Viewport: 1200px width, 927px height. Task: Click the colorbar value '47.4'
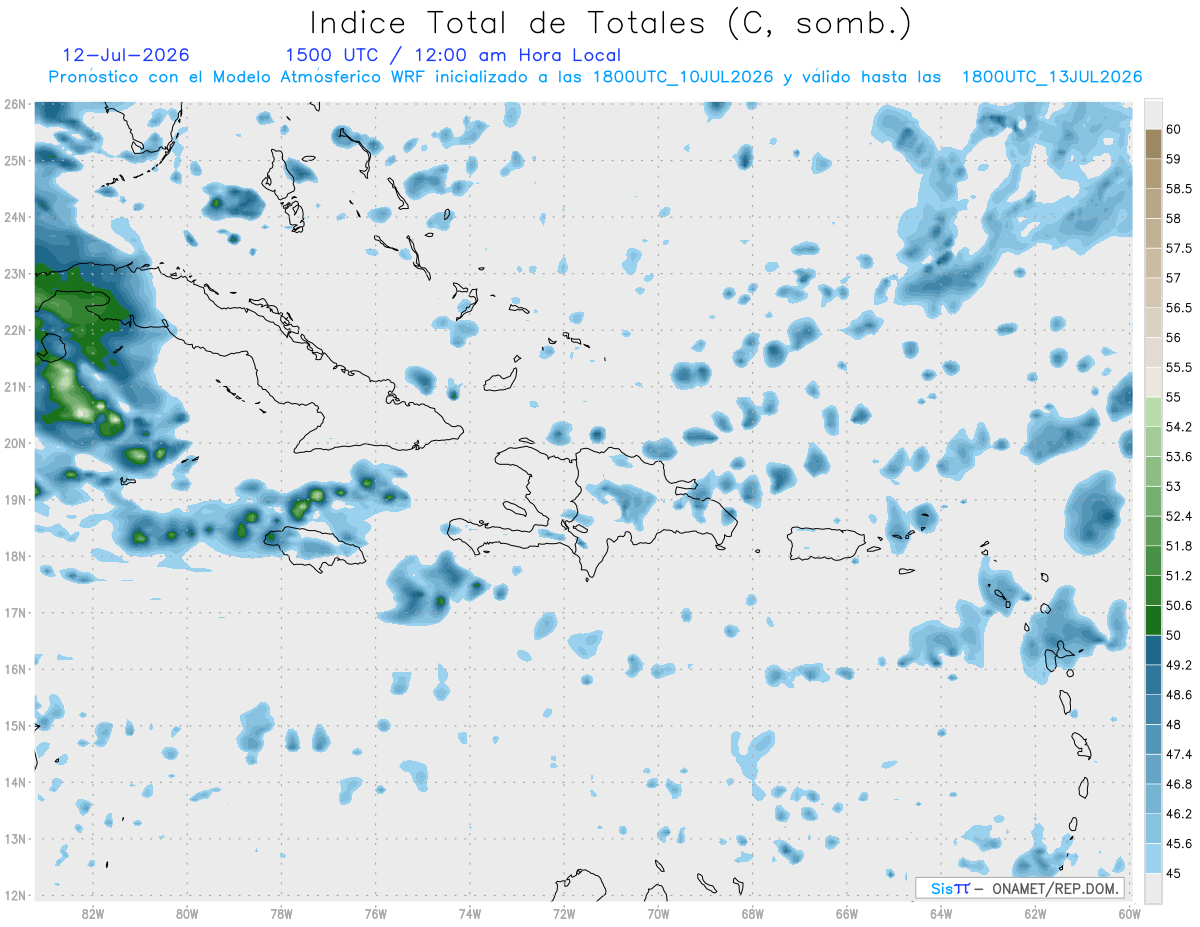tap(1179, 755)
